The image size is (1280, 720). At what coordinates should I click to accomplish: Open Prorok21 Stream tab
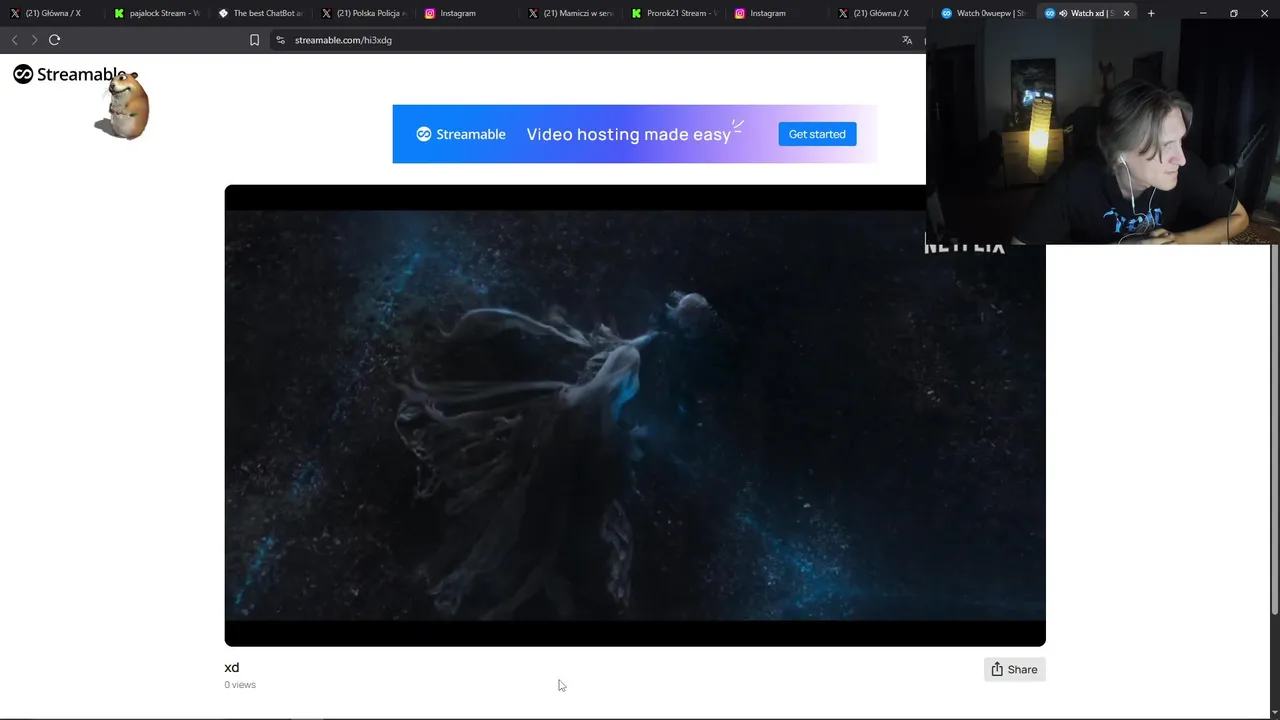pyautogui.click(x=673, y=13)
